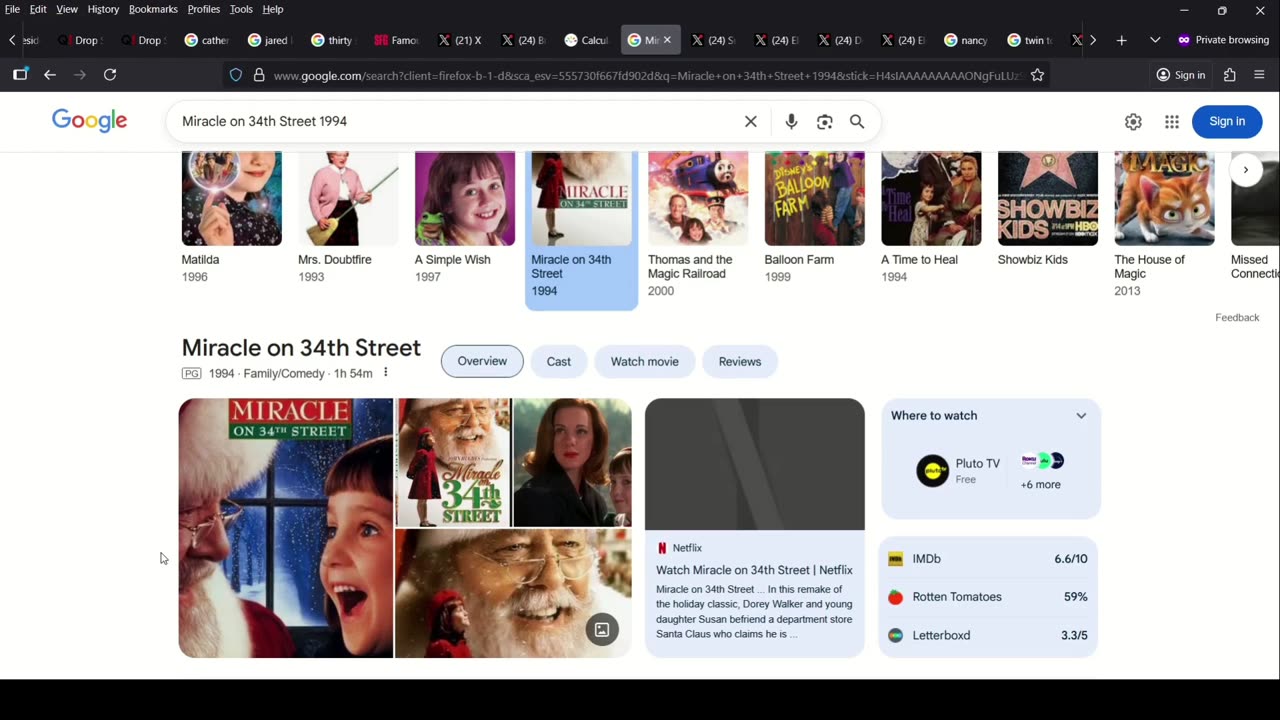Click the Feedback link
Viewport: 1280px width, 720px height.
coord(1237,318)
